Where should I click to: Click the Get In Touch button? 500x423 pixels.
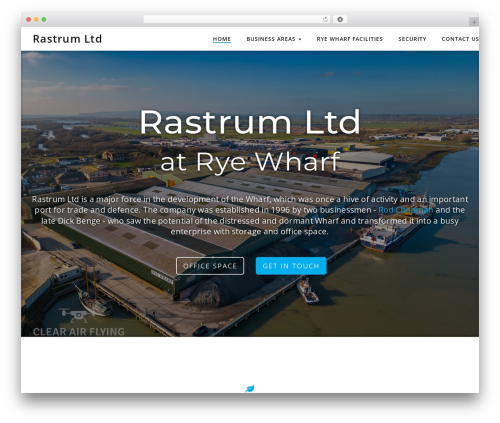pos(291,266)
